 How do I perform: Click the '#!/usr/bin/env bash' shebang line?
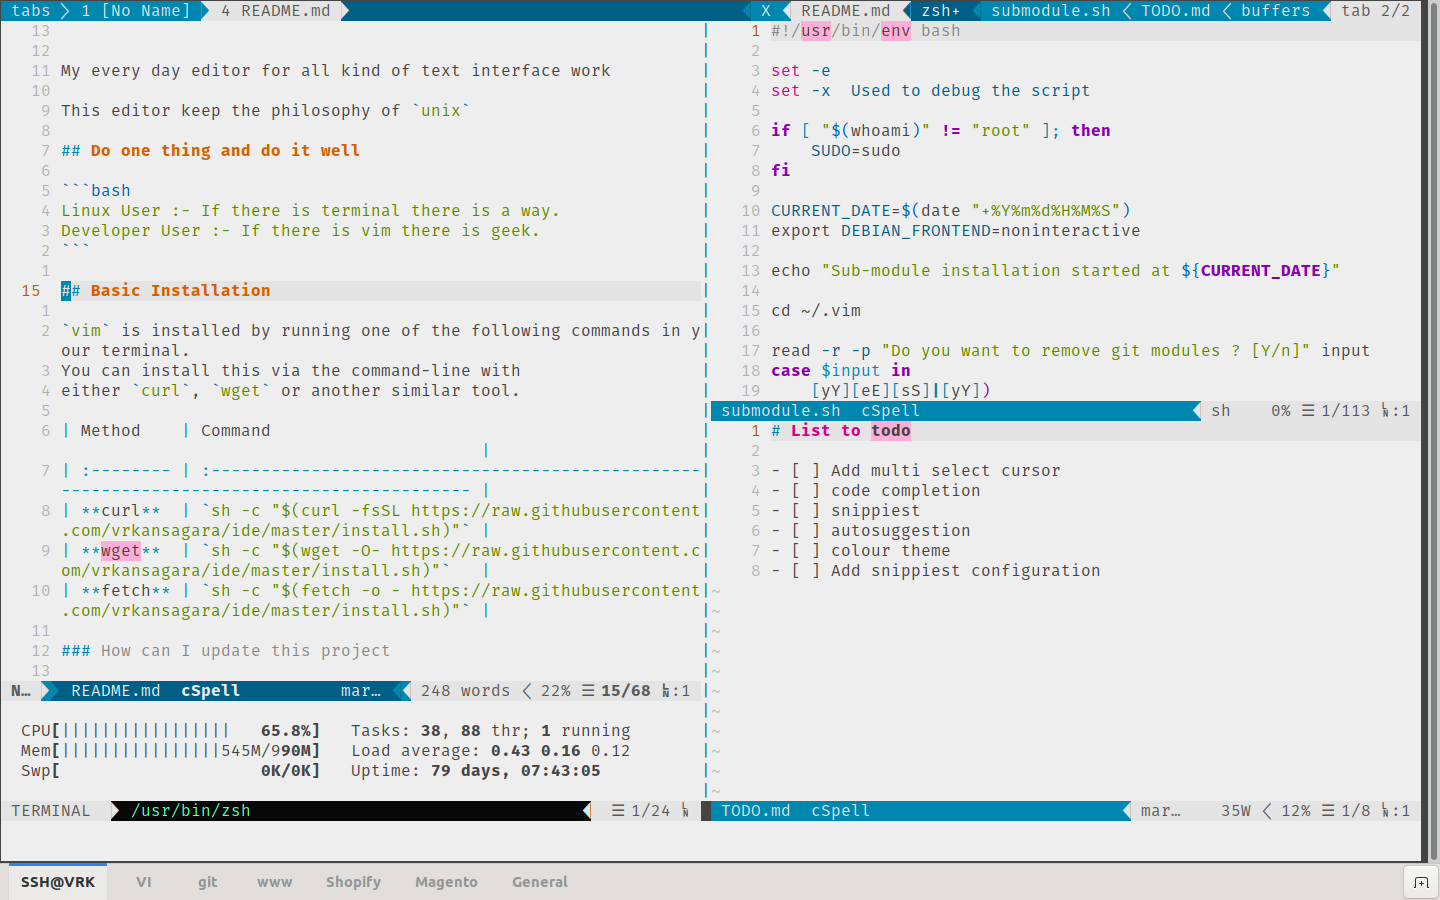866,31
